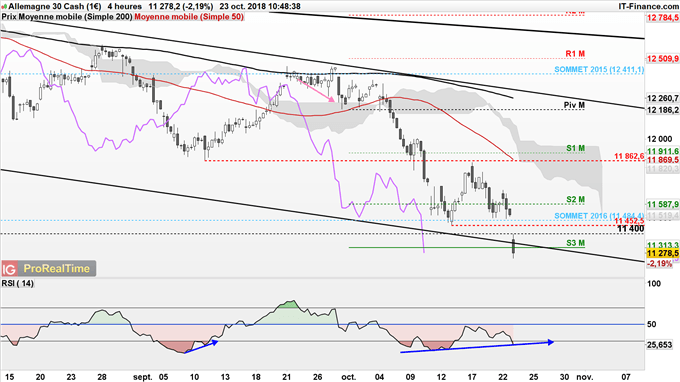
Task: Click the 11 278,2 (-2,19%) quote in header
Action: click(180, 7)
